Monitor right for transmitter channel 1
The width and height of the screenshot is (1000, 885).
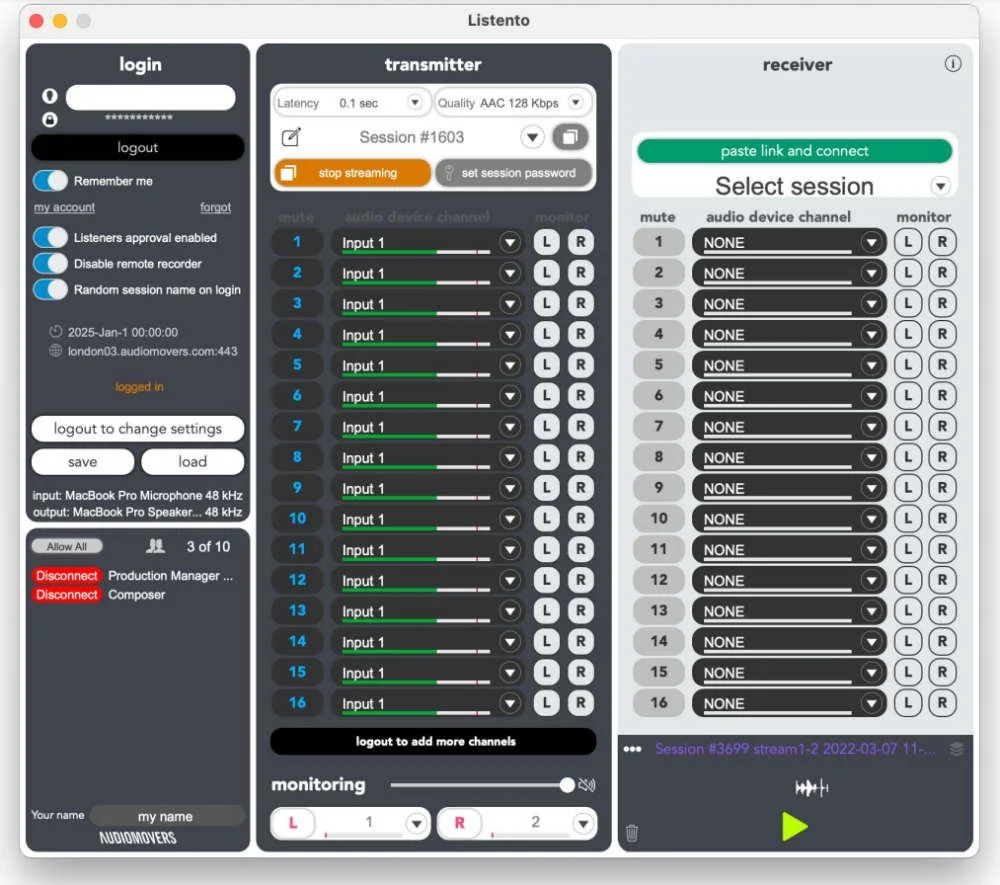580,242
